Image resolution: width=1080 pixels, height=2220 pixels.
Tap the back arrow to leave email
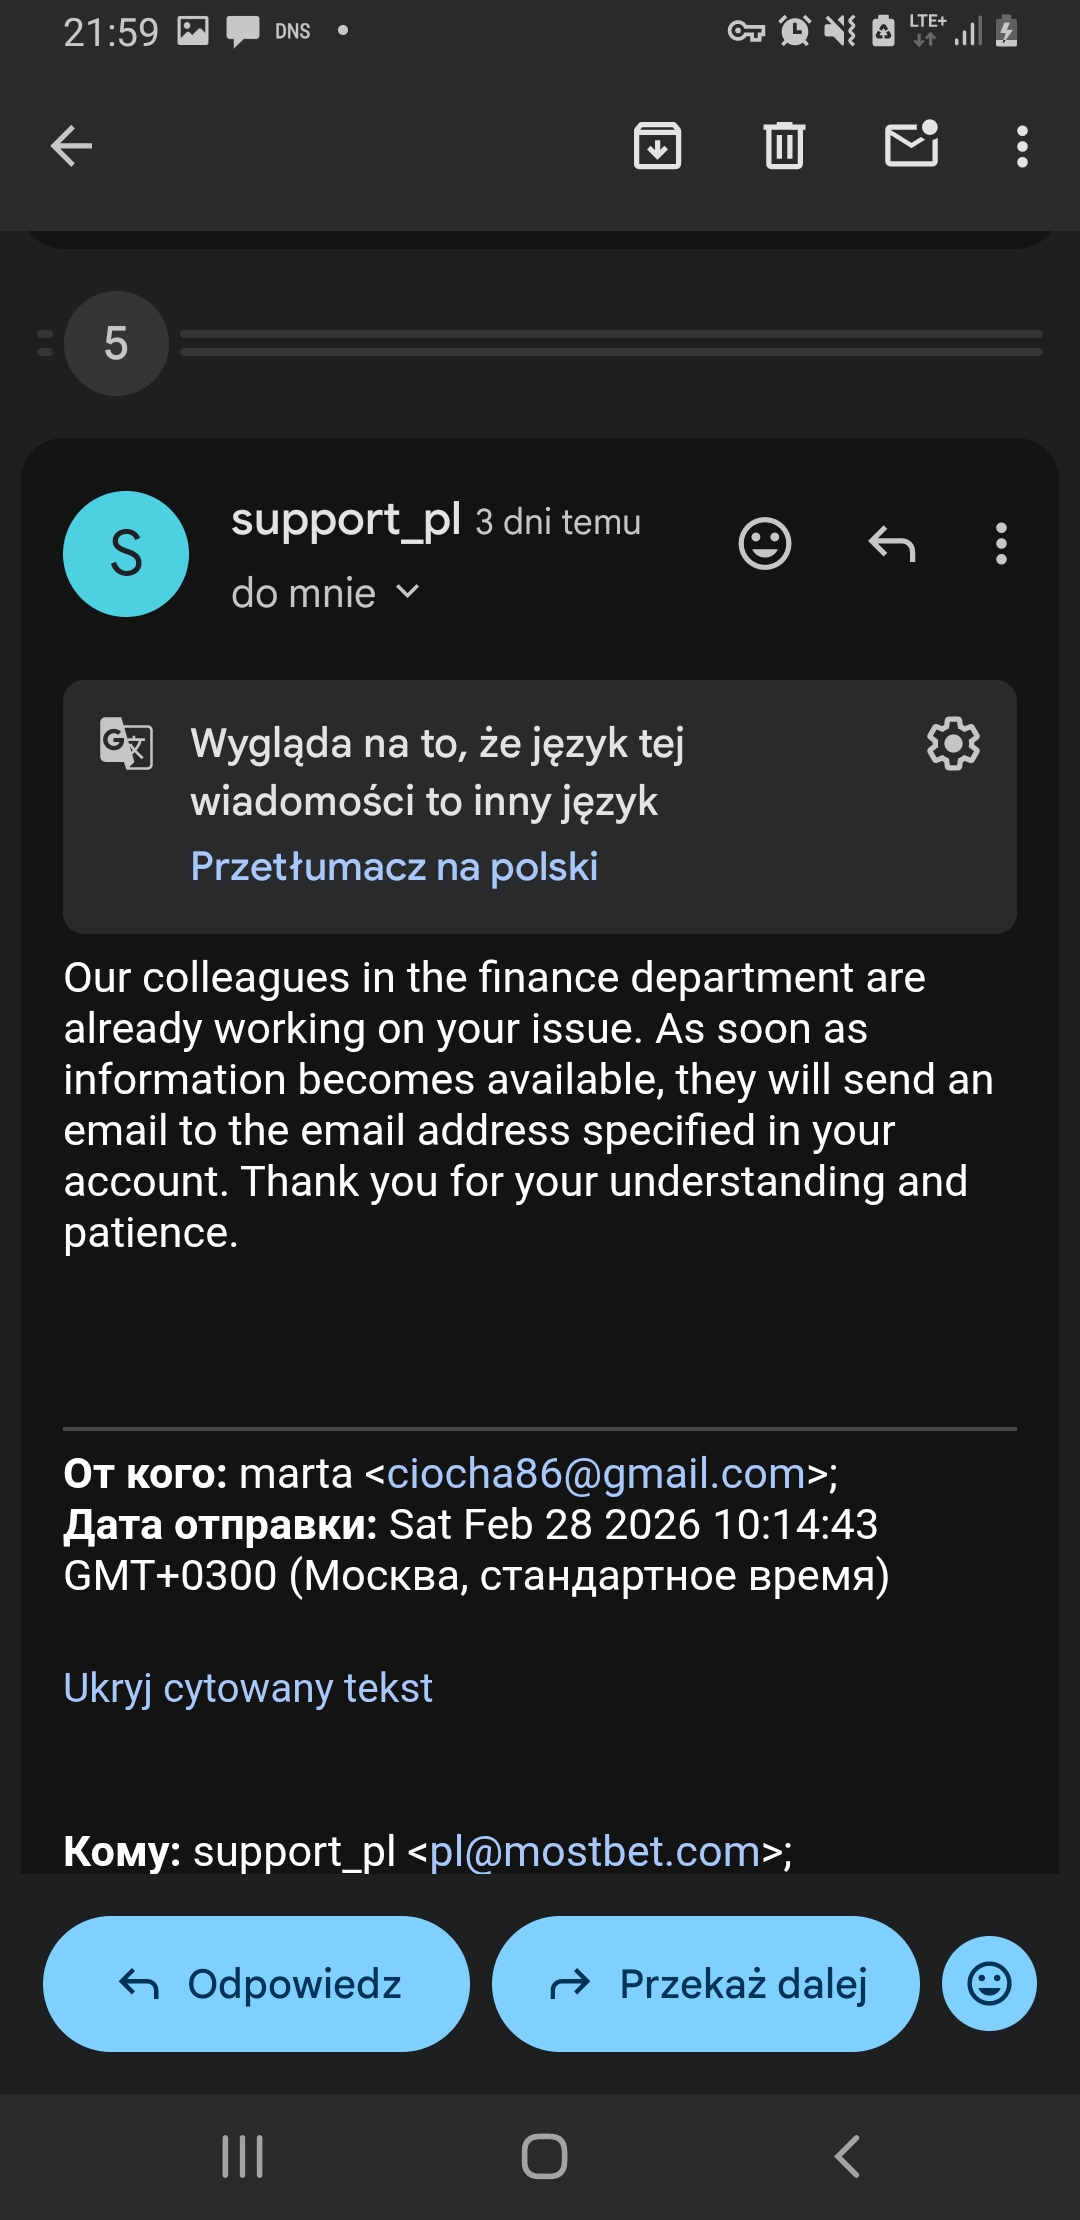coord(72,146)
